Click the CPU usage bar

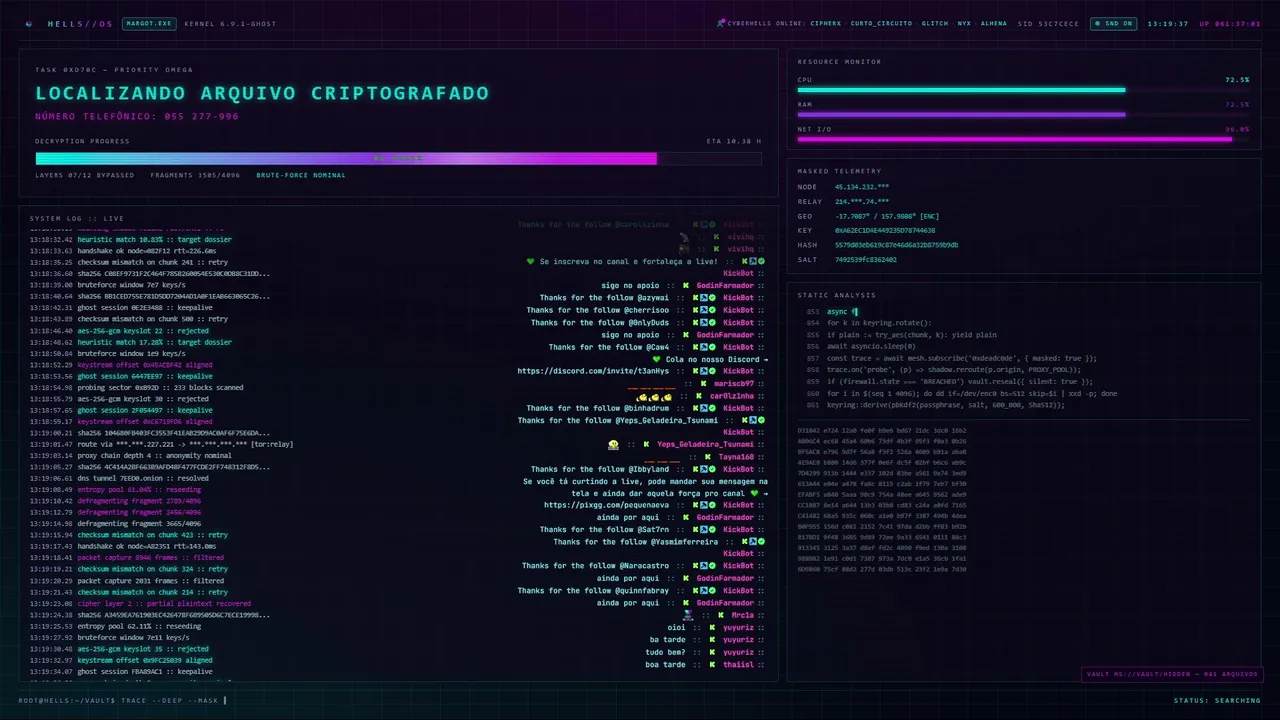tap(1023, 90)
